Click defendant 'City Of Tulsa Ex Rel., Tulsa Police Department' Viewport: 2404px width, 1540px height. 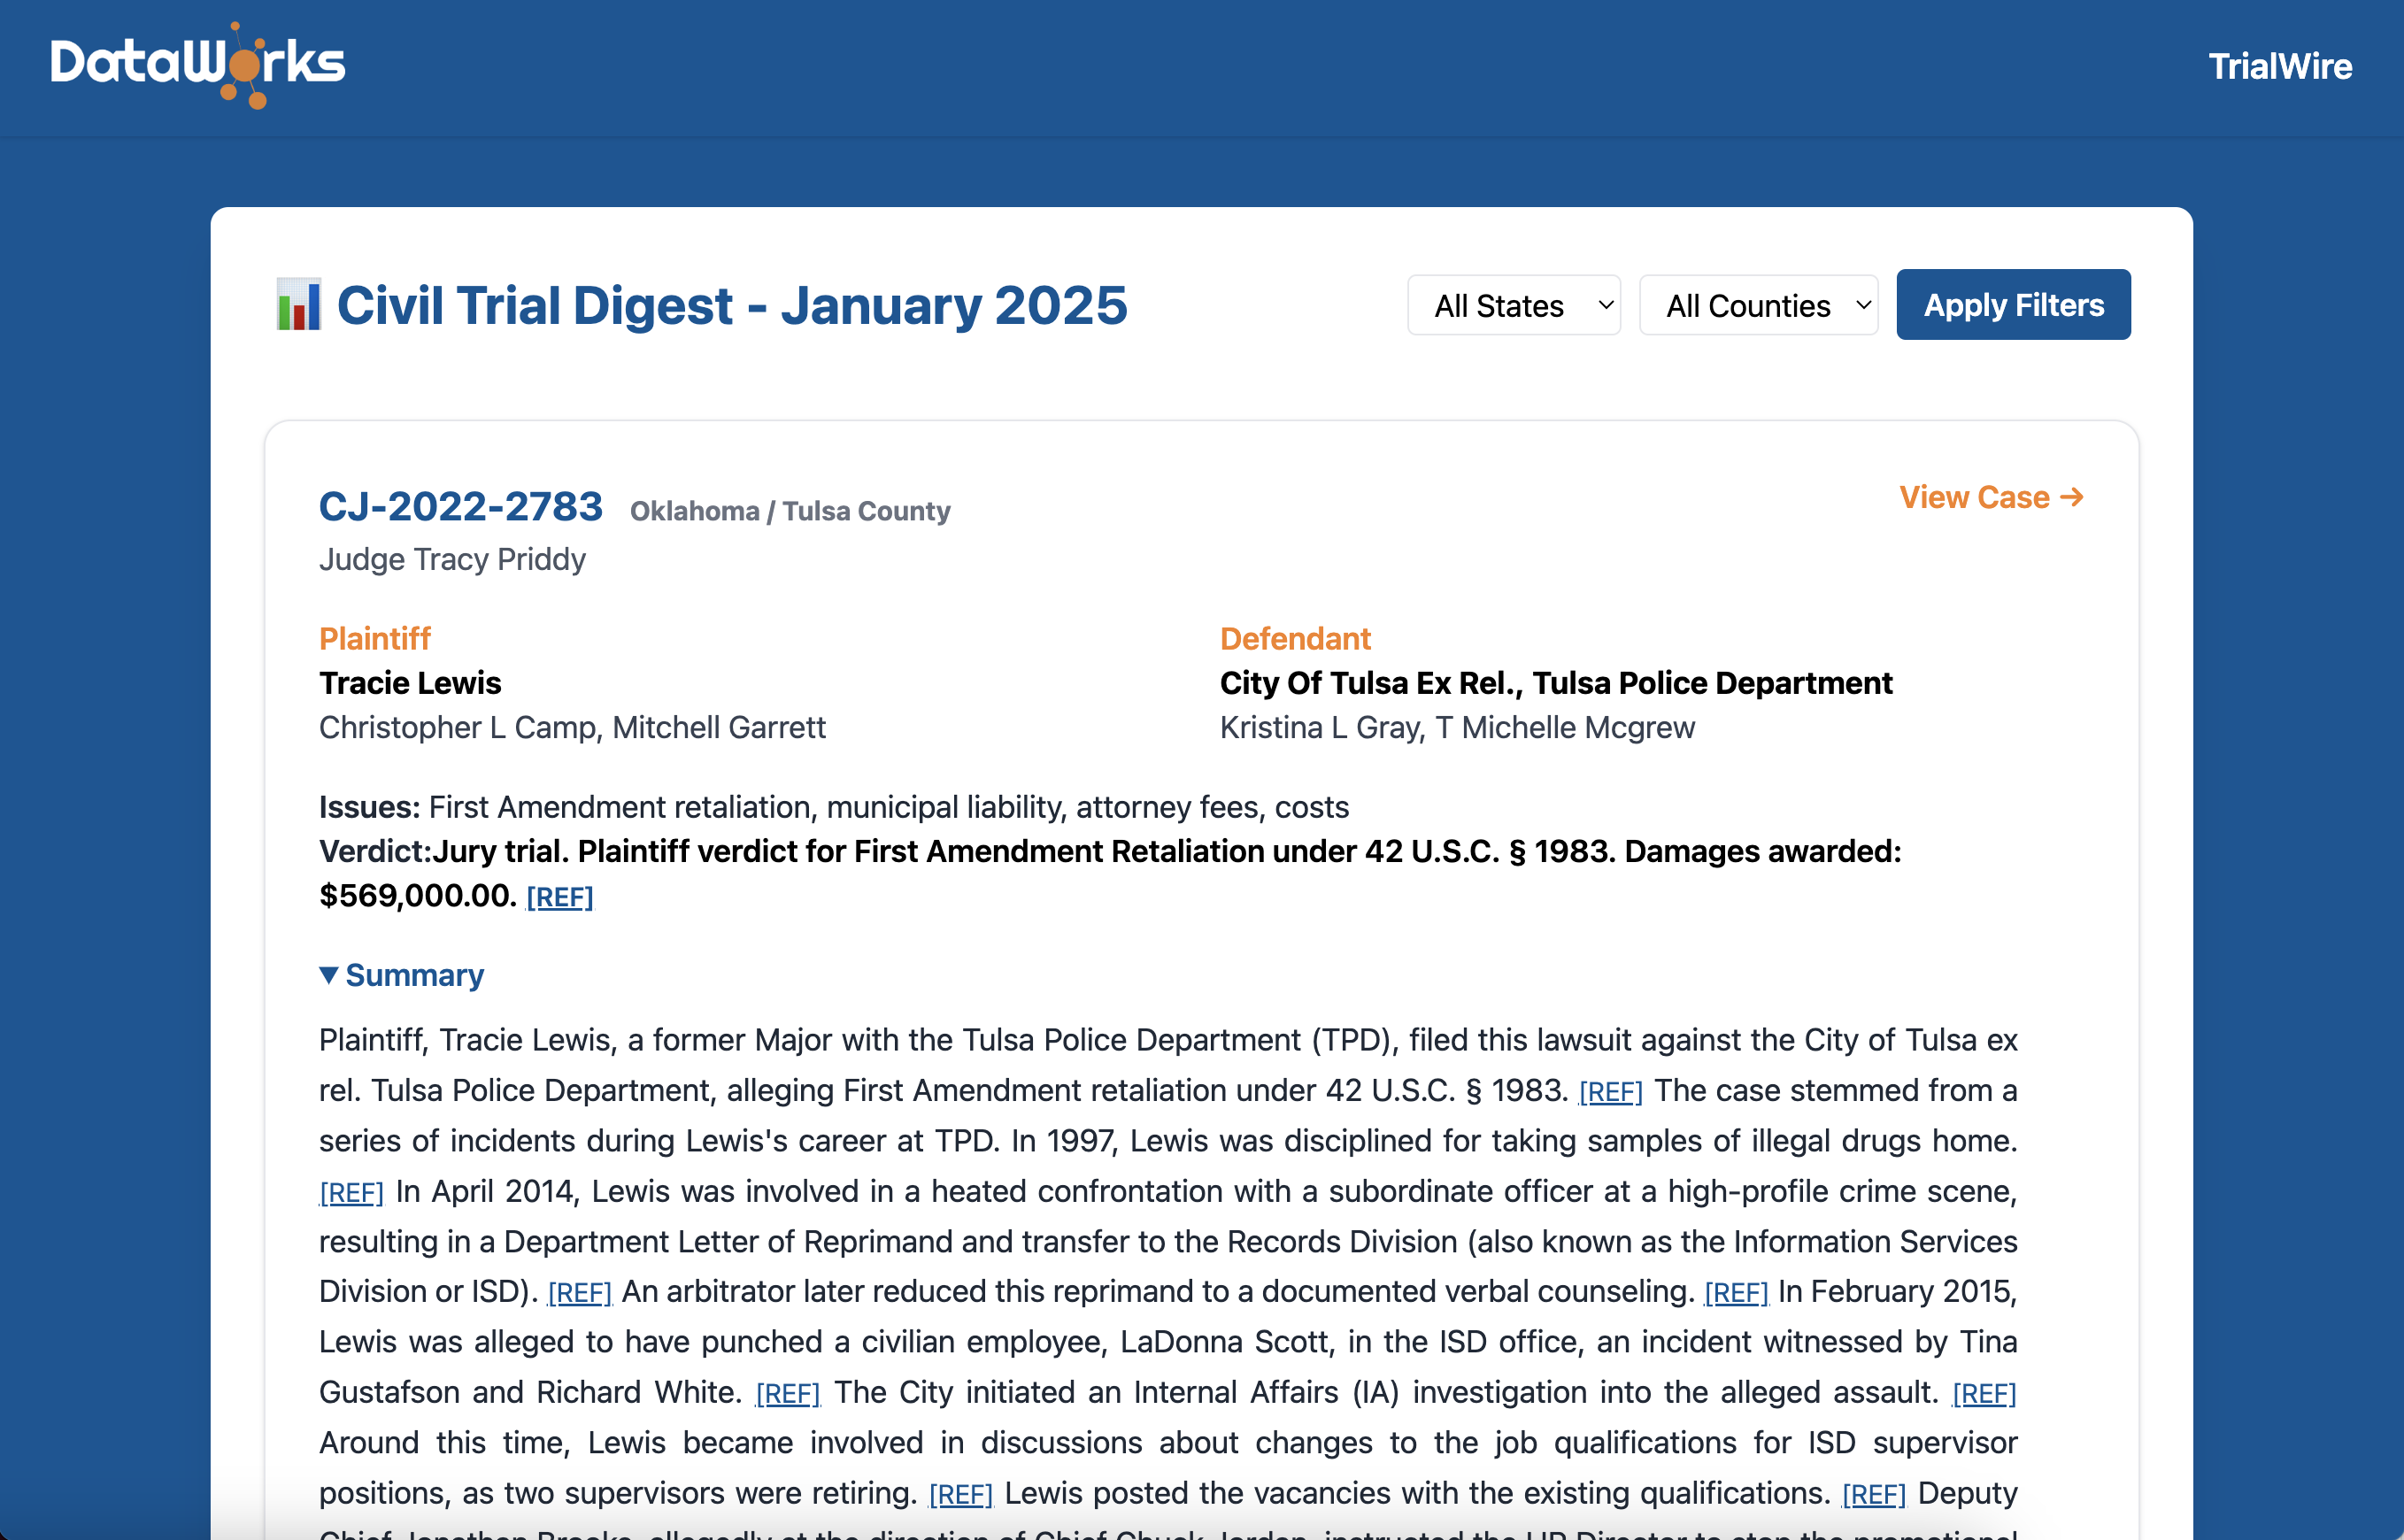[x=1556, y=683]
